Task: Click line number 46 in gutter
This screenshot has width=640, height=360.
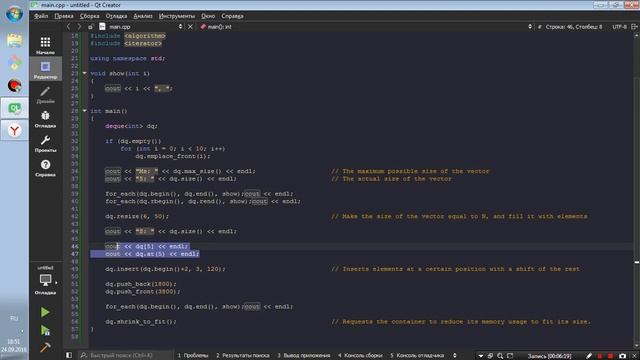Action: [75, 246]
